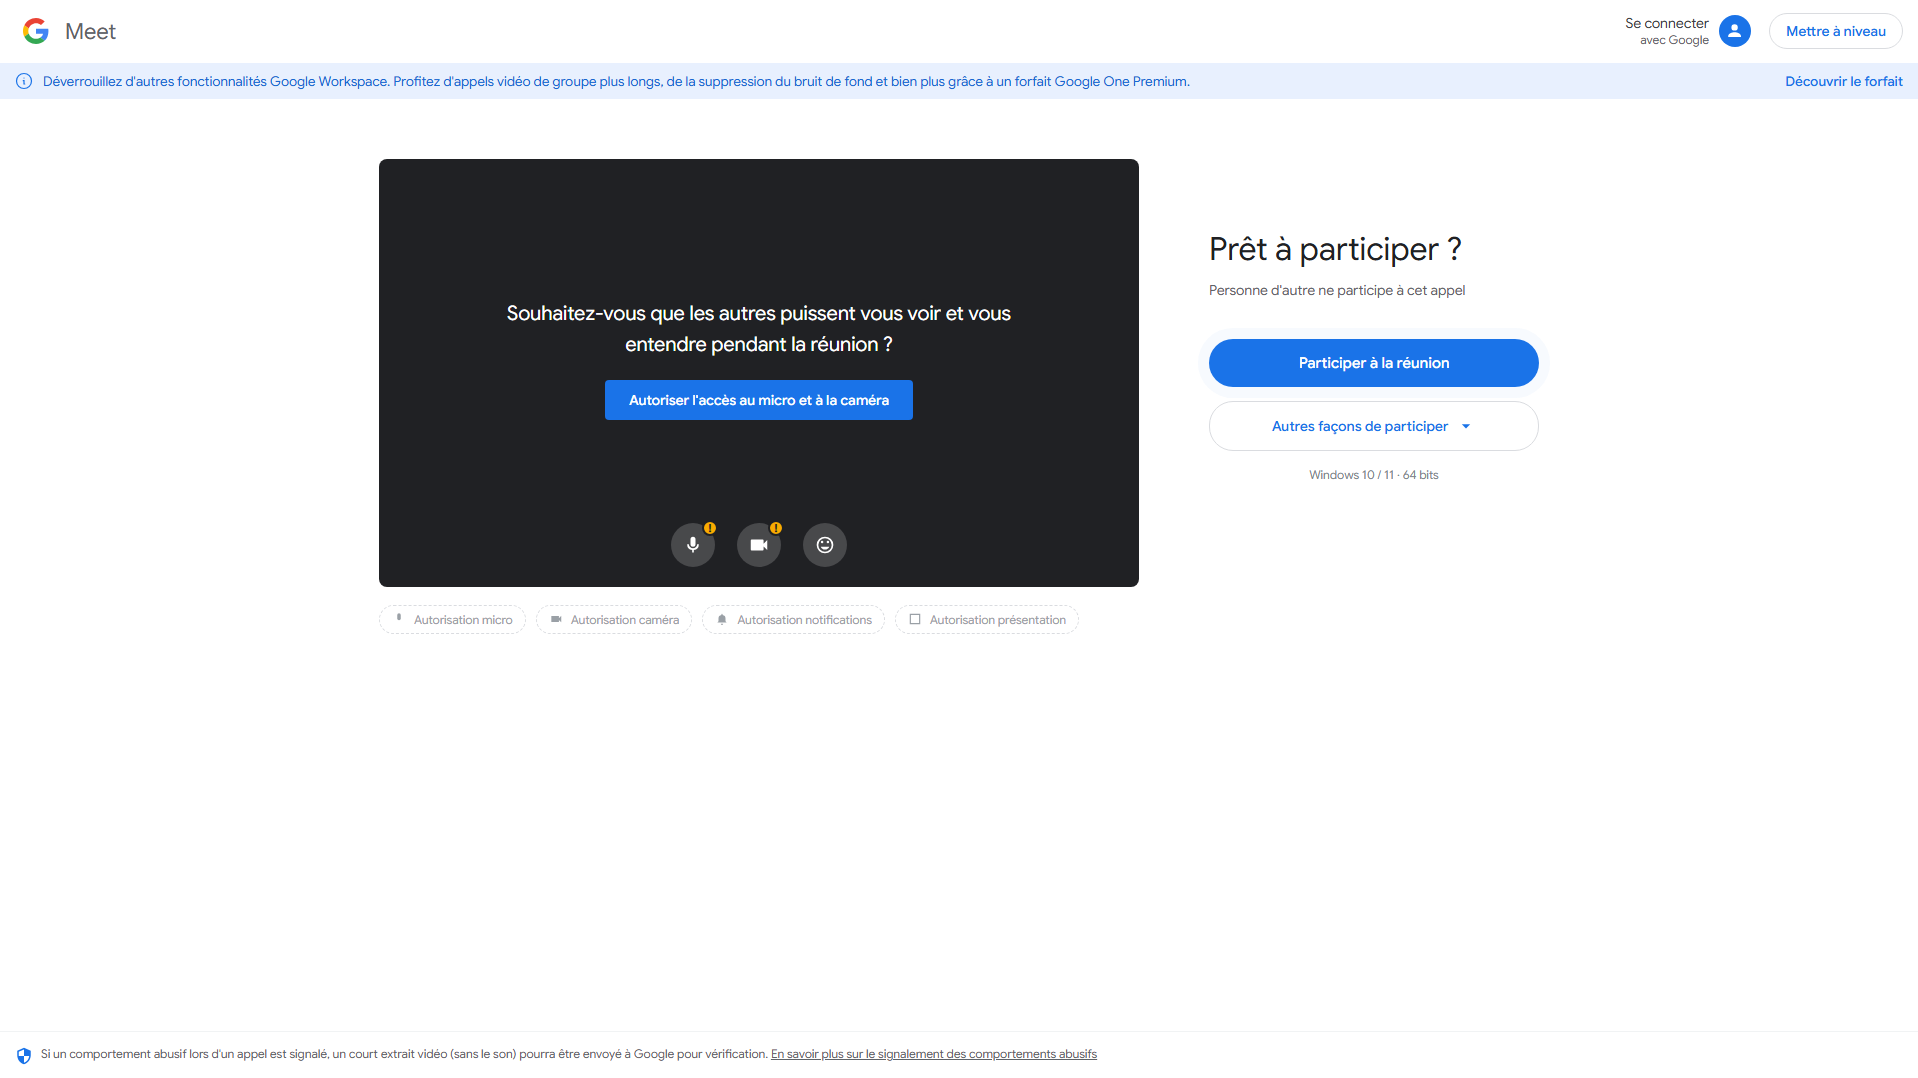
Task: Click Autoriser l'accès au micro et à la caméra
Action: tap(758, 400)
